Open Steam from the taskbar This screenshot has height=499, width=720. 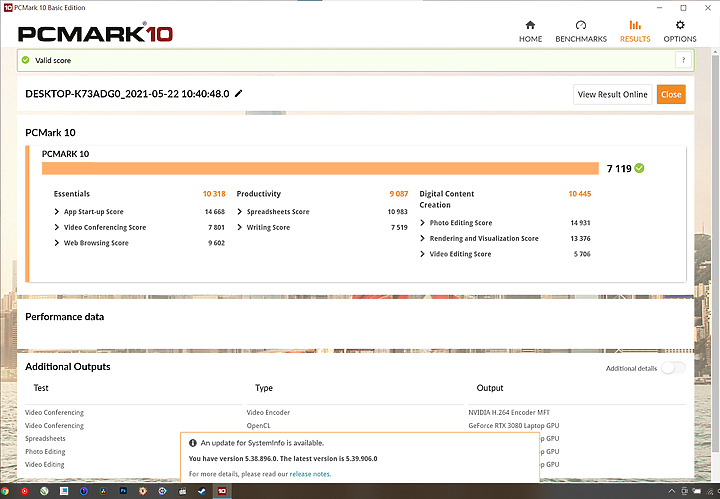click(202, 491)
